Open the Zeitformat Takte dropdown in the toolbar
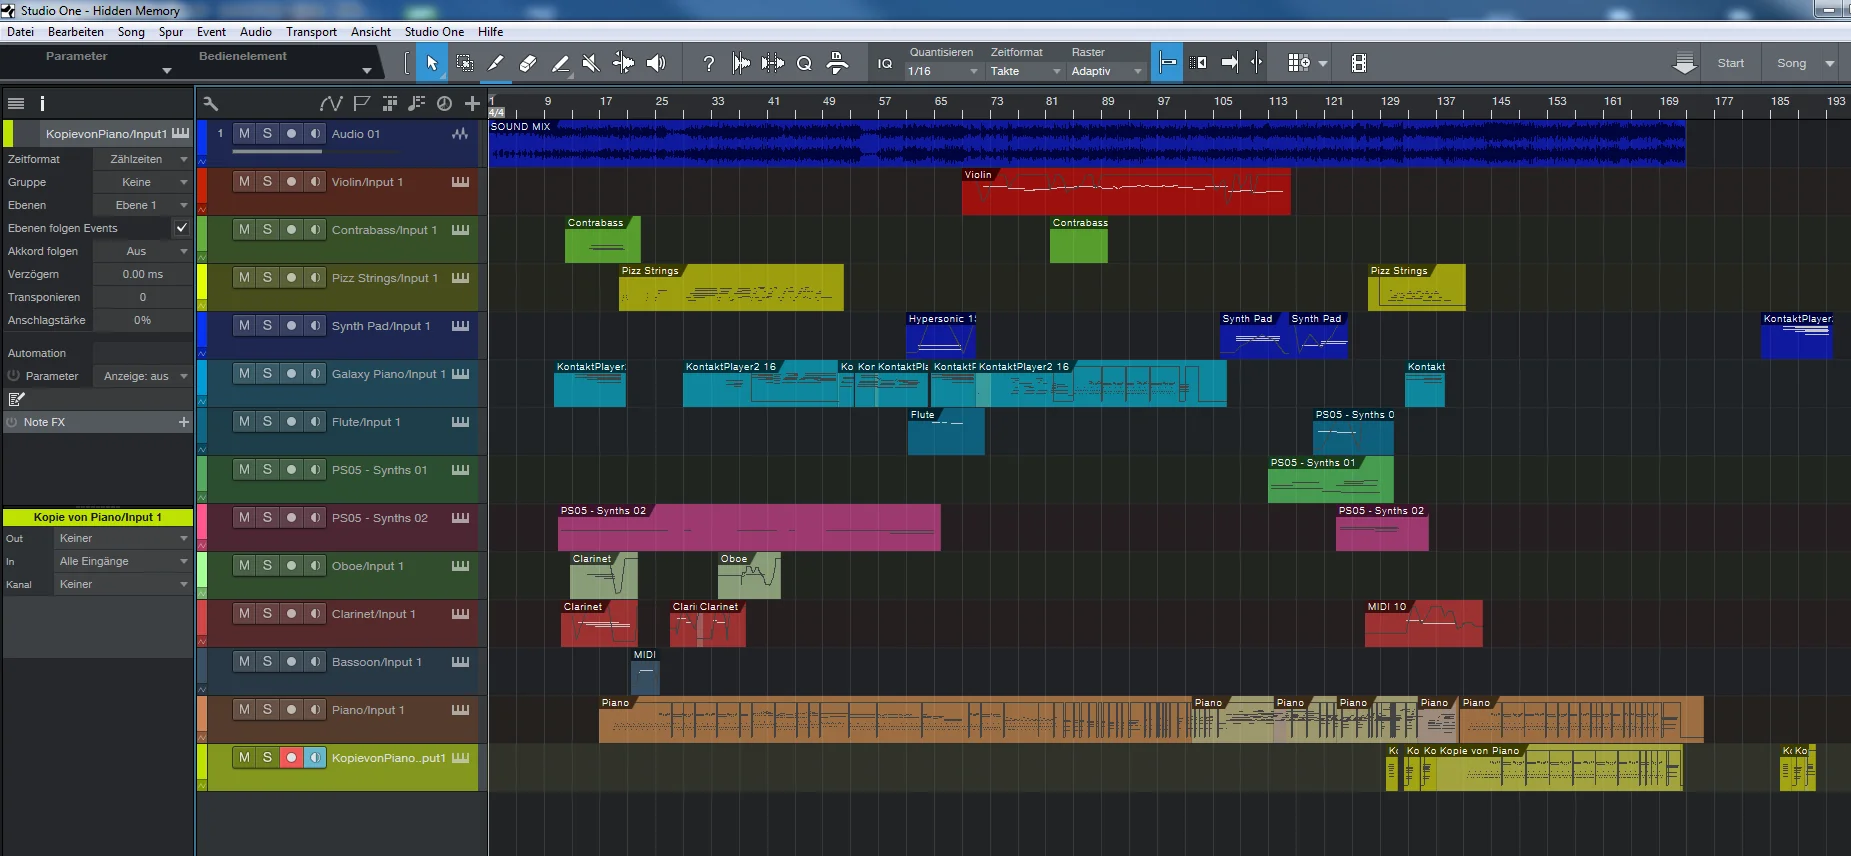1851x856 pixels. point(1025,71)
